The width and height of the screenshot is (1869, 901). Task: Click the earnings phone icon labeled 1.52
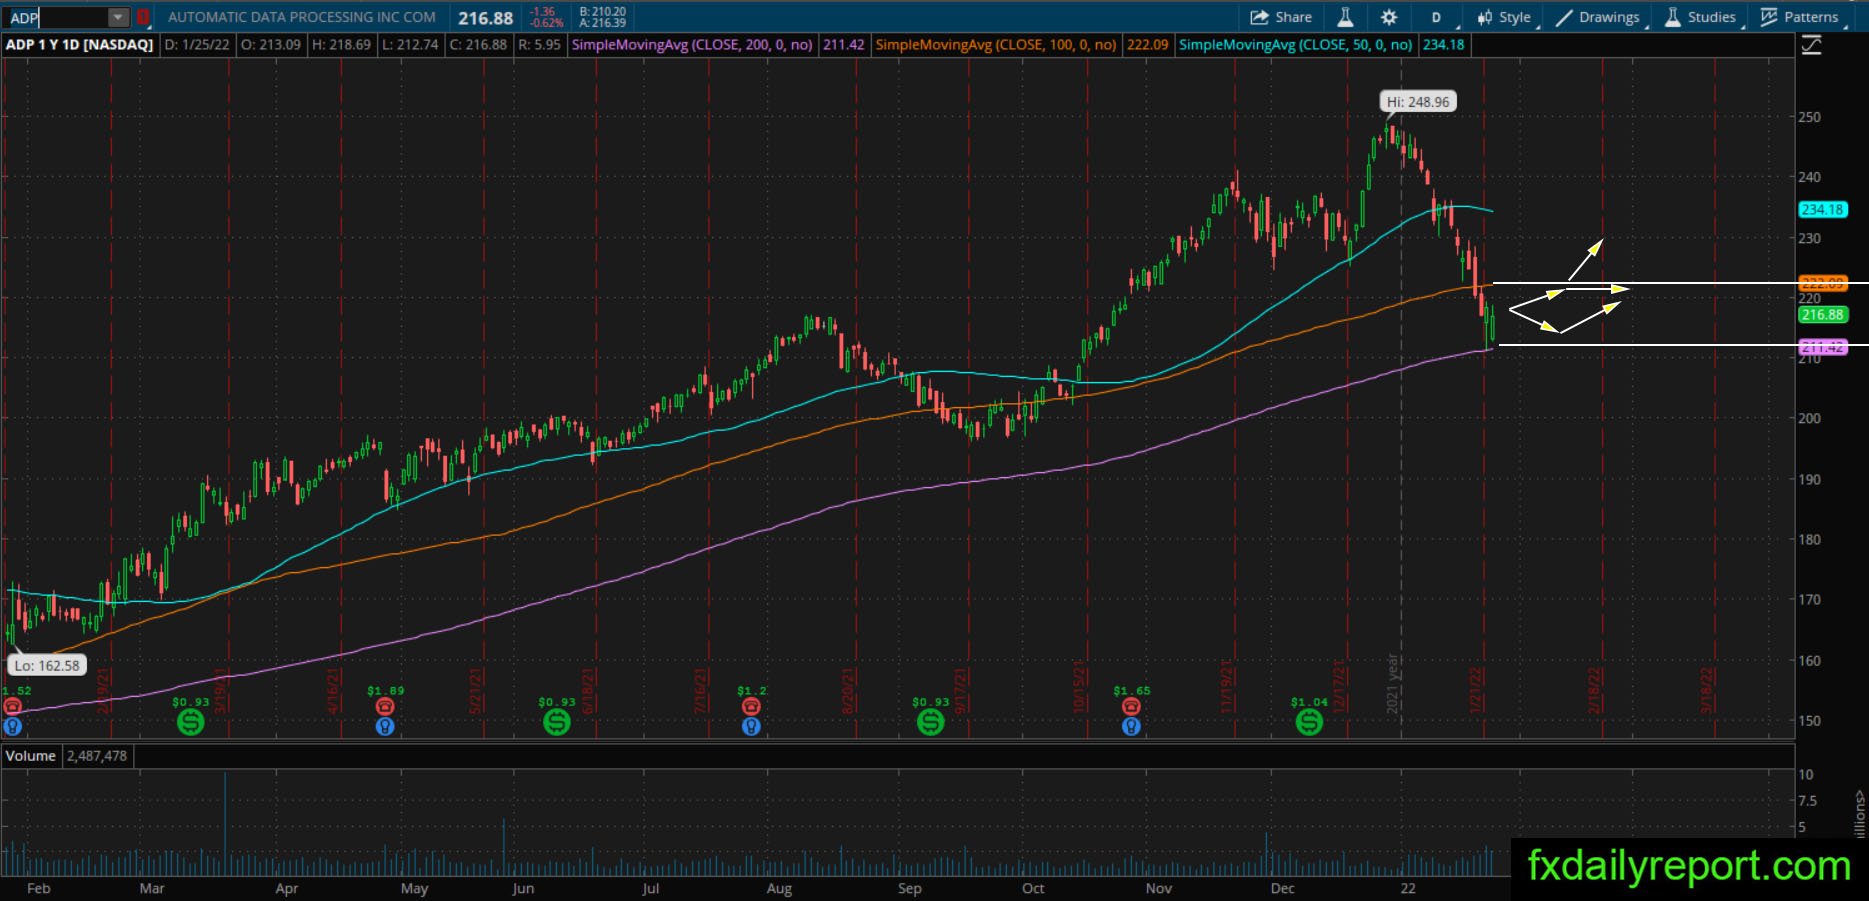pyautogui.click(x=12, y=706)
